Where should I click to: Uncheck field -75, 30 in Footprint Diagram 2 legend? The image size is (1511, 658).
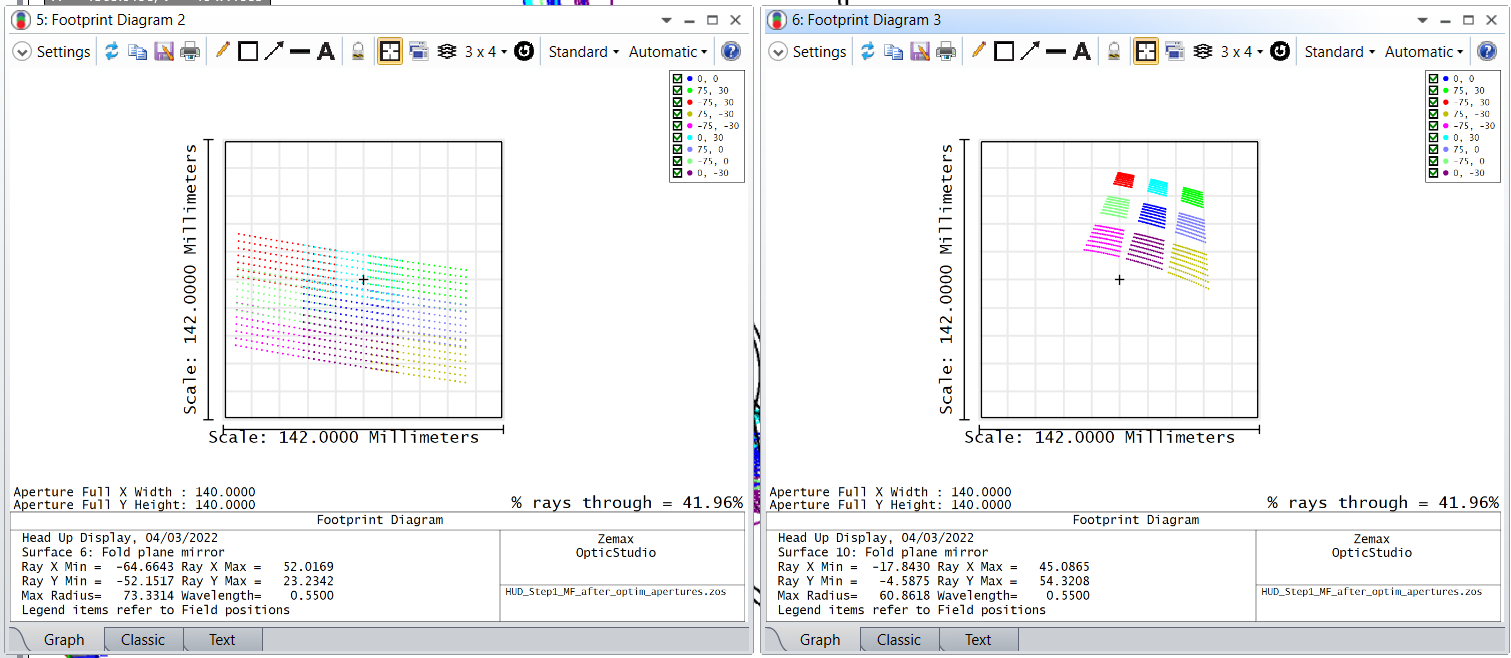(678, 102)
